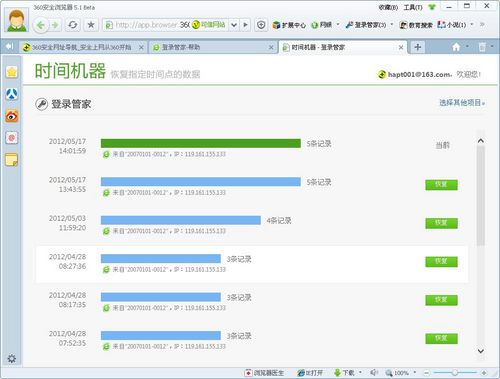Open the Weibo sidebar icon

(x=12, y=116)
